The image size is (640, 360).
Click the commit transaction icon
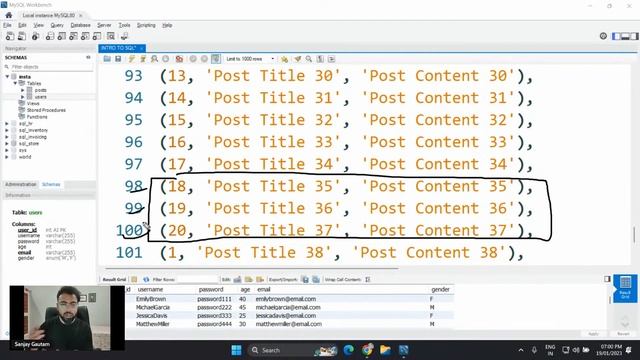[x=193, y=59]
